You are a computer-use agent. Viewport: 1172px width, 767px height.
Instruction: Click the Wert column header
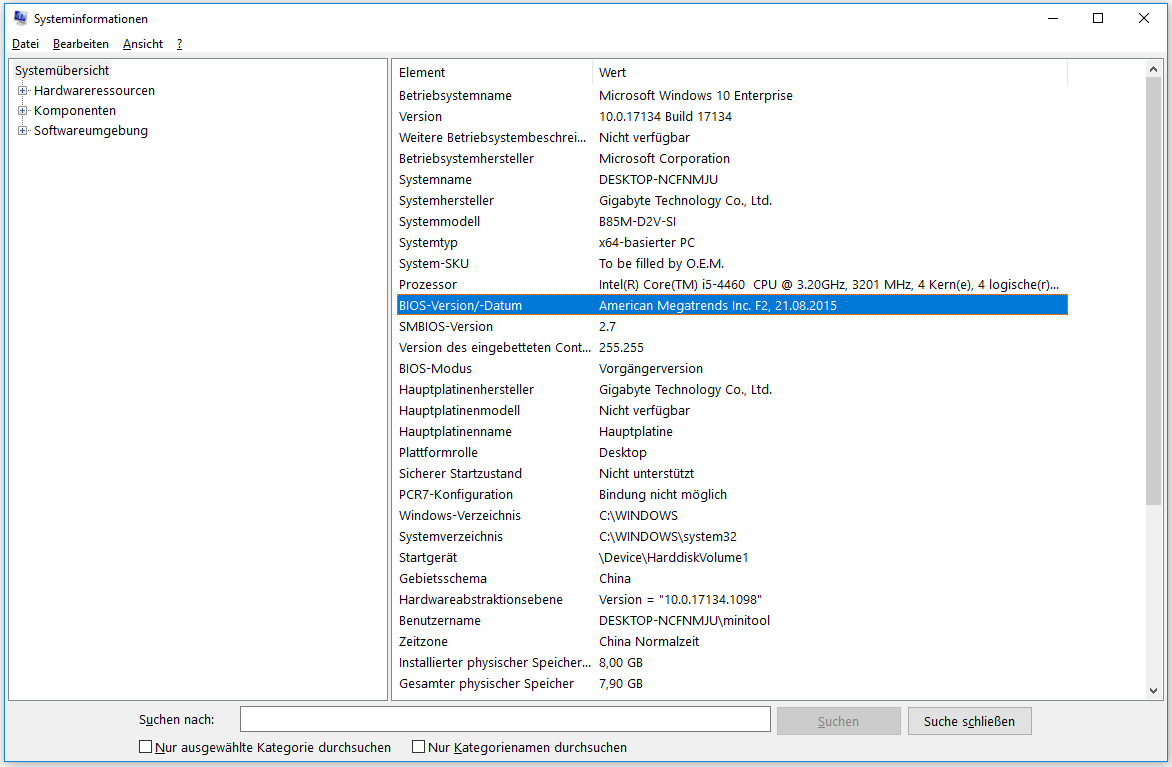click(830, 73)
